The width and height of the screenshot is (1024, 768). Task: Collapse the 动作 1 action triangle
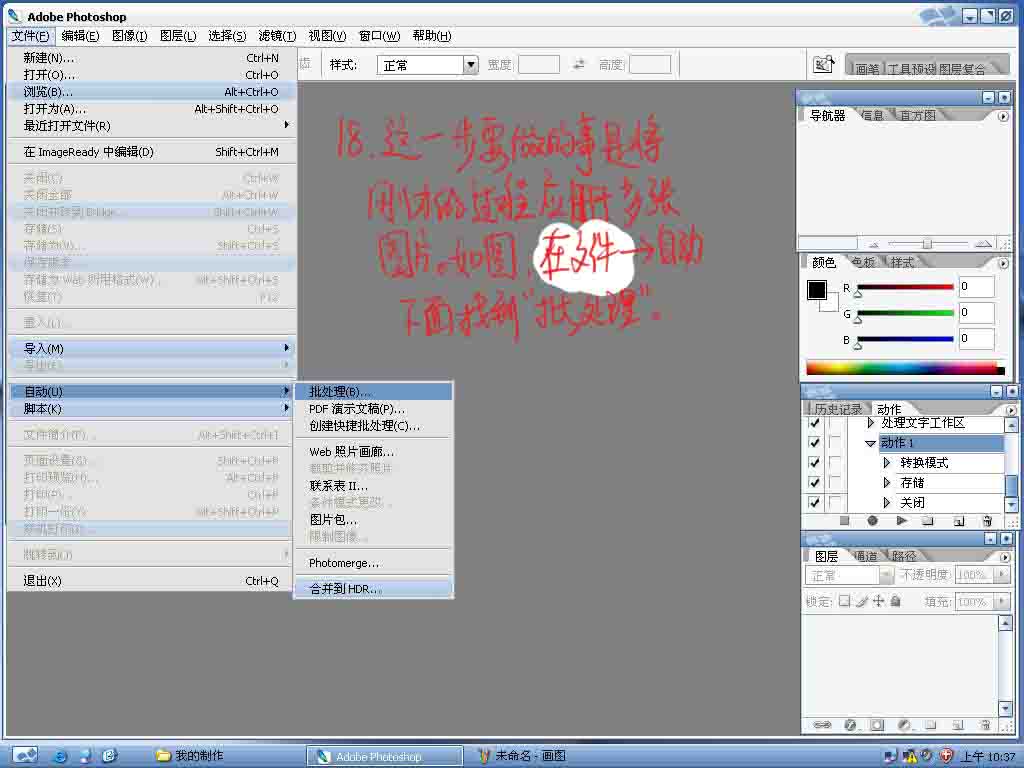[870, 443]
